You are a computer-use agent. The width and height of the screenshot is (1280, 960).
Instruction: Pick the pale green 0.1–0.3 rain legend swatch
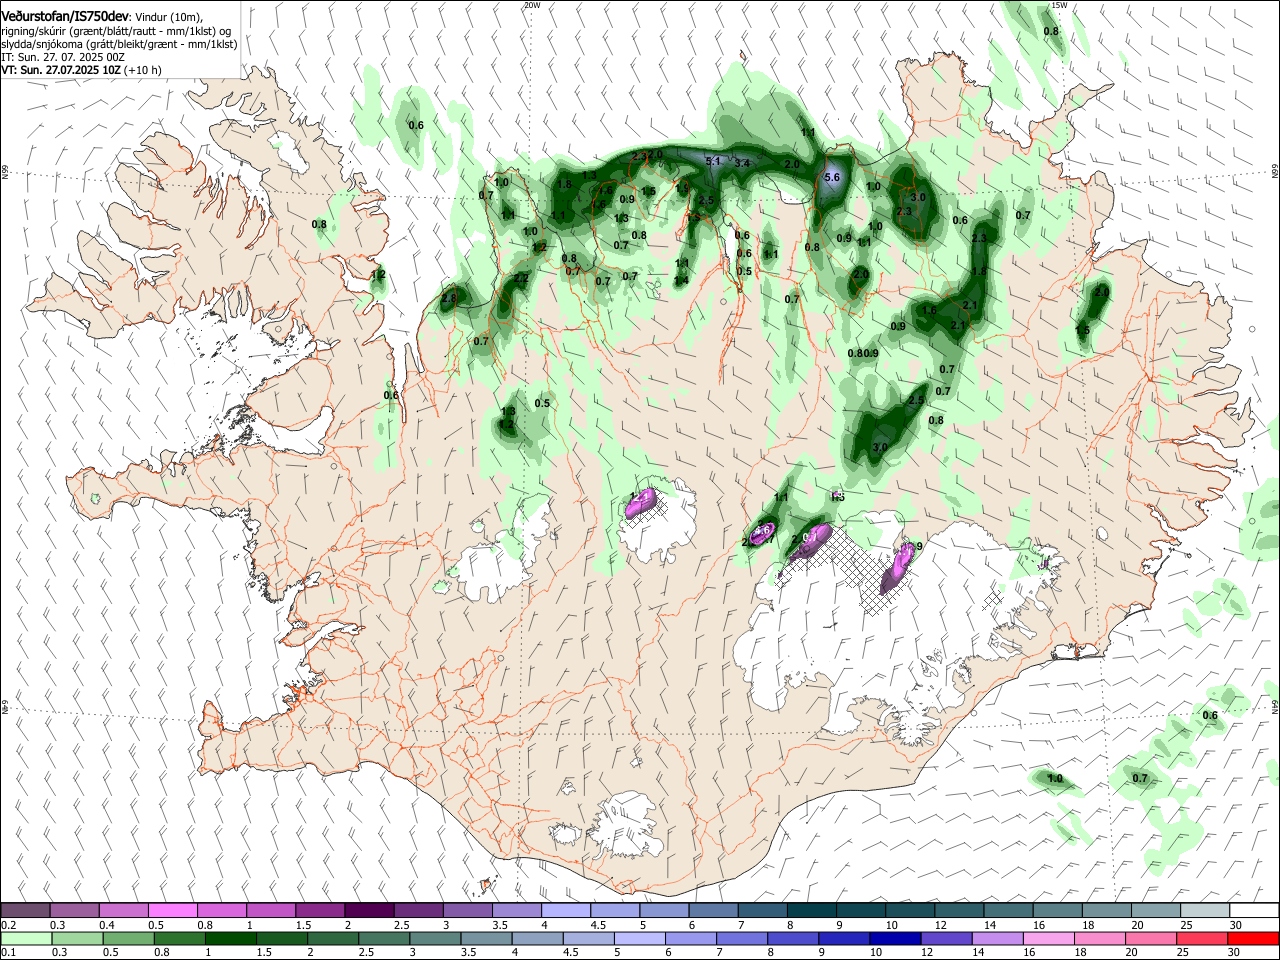[25, 939]
